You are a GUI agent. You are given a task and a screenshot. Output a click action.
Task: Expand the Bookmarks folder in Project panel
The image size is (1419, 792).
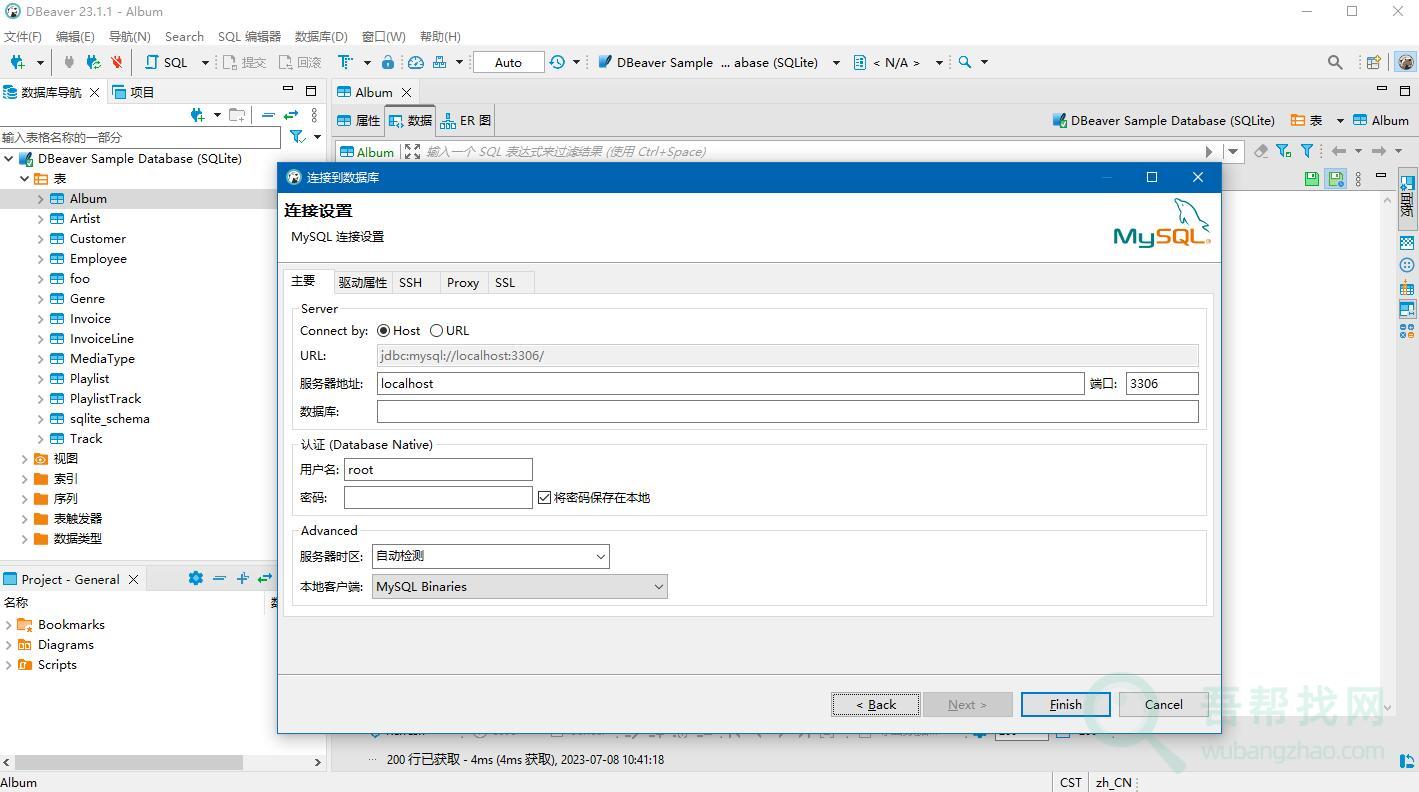9,624
